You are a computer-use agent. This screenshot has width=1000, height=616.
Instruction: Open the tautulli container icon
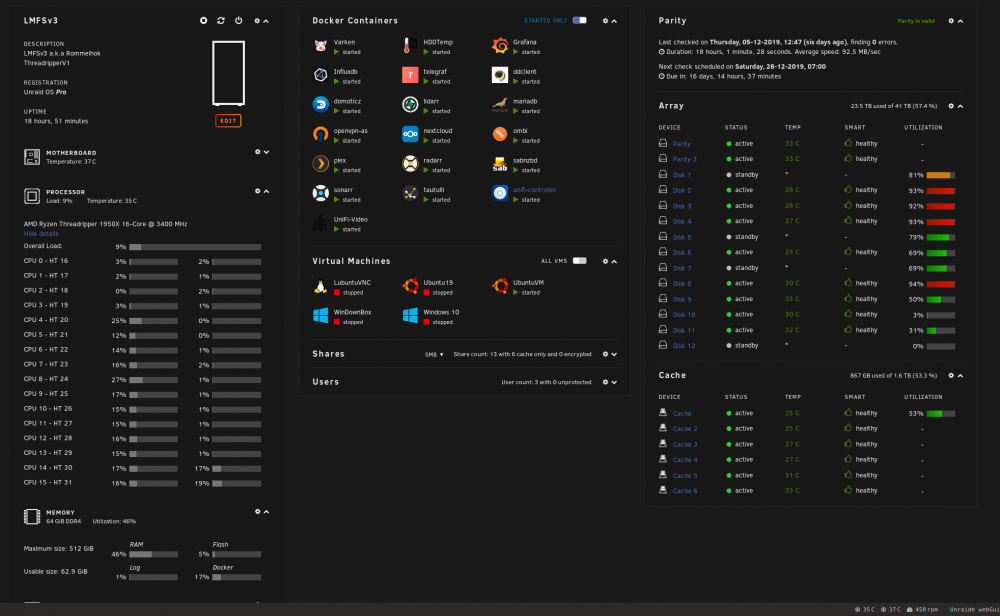coord(410,193)
